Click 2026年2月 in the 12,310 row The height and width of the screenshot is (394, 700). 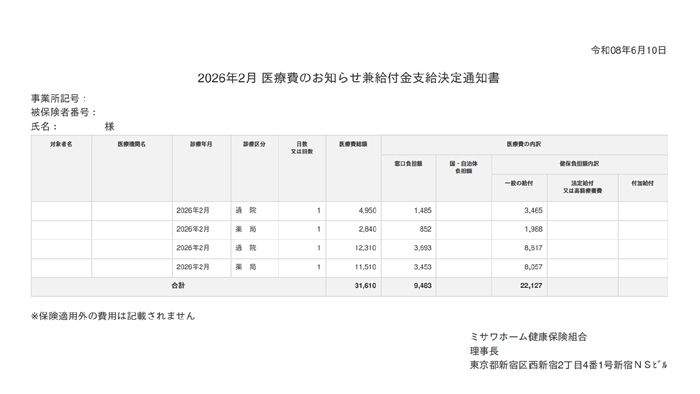(193, 248)
